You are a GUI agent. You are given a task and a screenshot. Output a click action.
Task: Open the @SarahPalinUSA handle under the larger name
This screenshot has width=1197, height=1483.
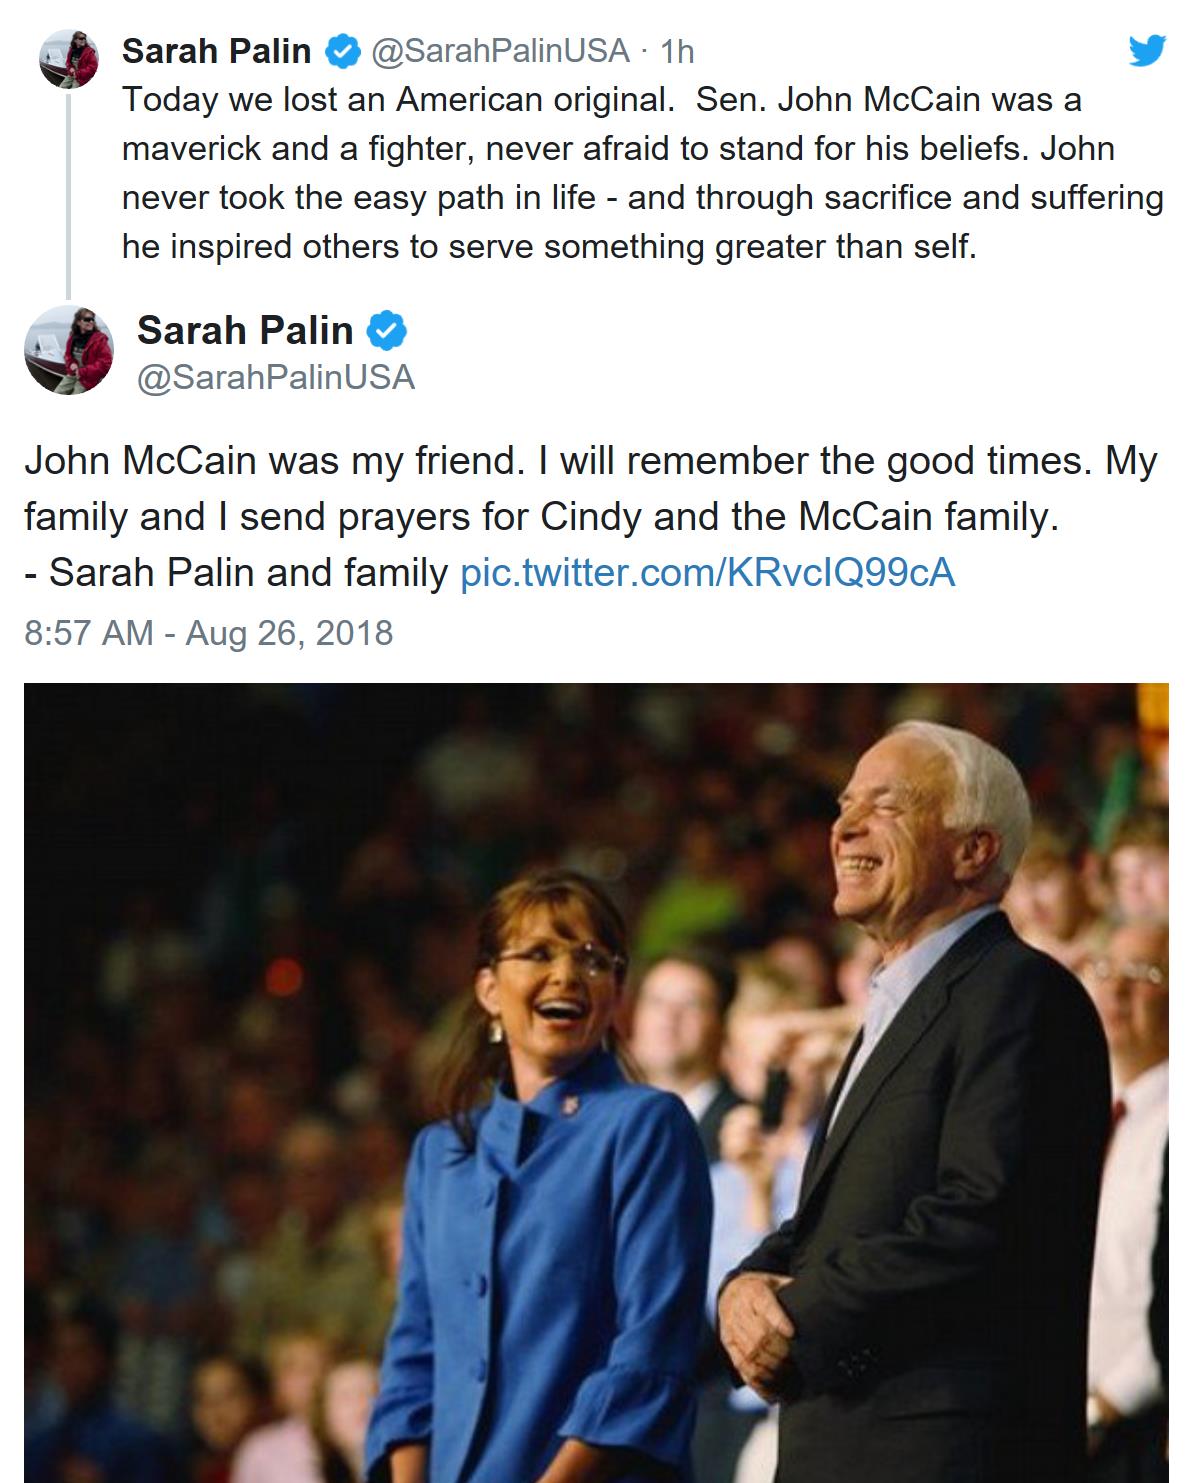point(275,377)
